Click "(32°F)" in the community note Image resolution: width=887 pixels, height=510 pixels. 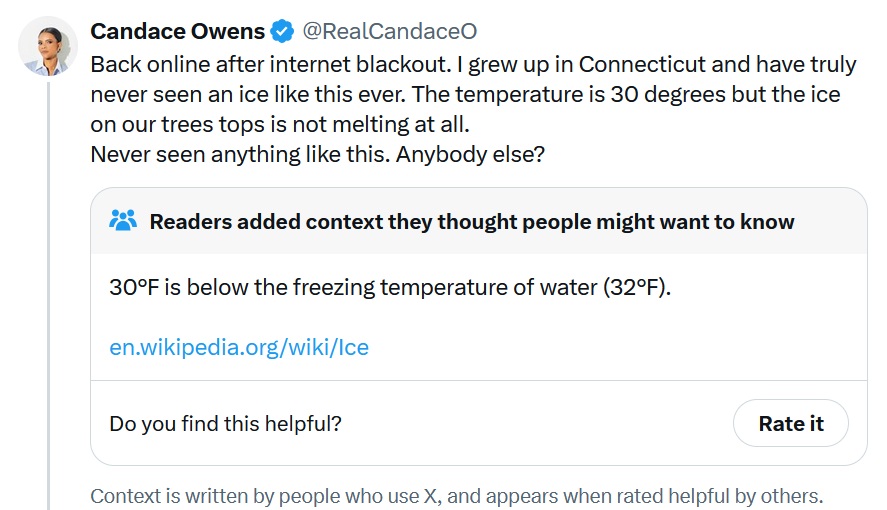[636, 287]
